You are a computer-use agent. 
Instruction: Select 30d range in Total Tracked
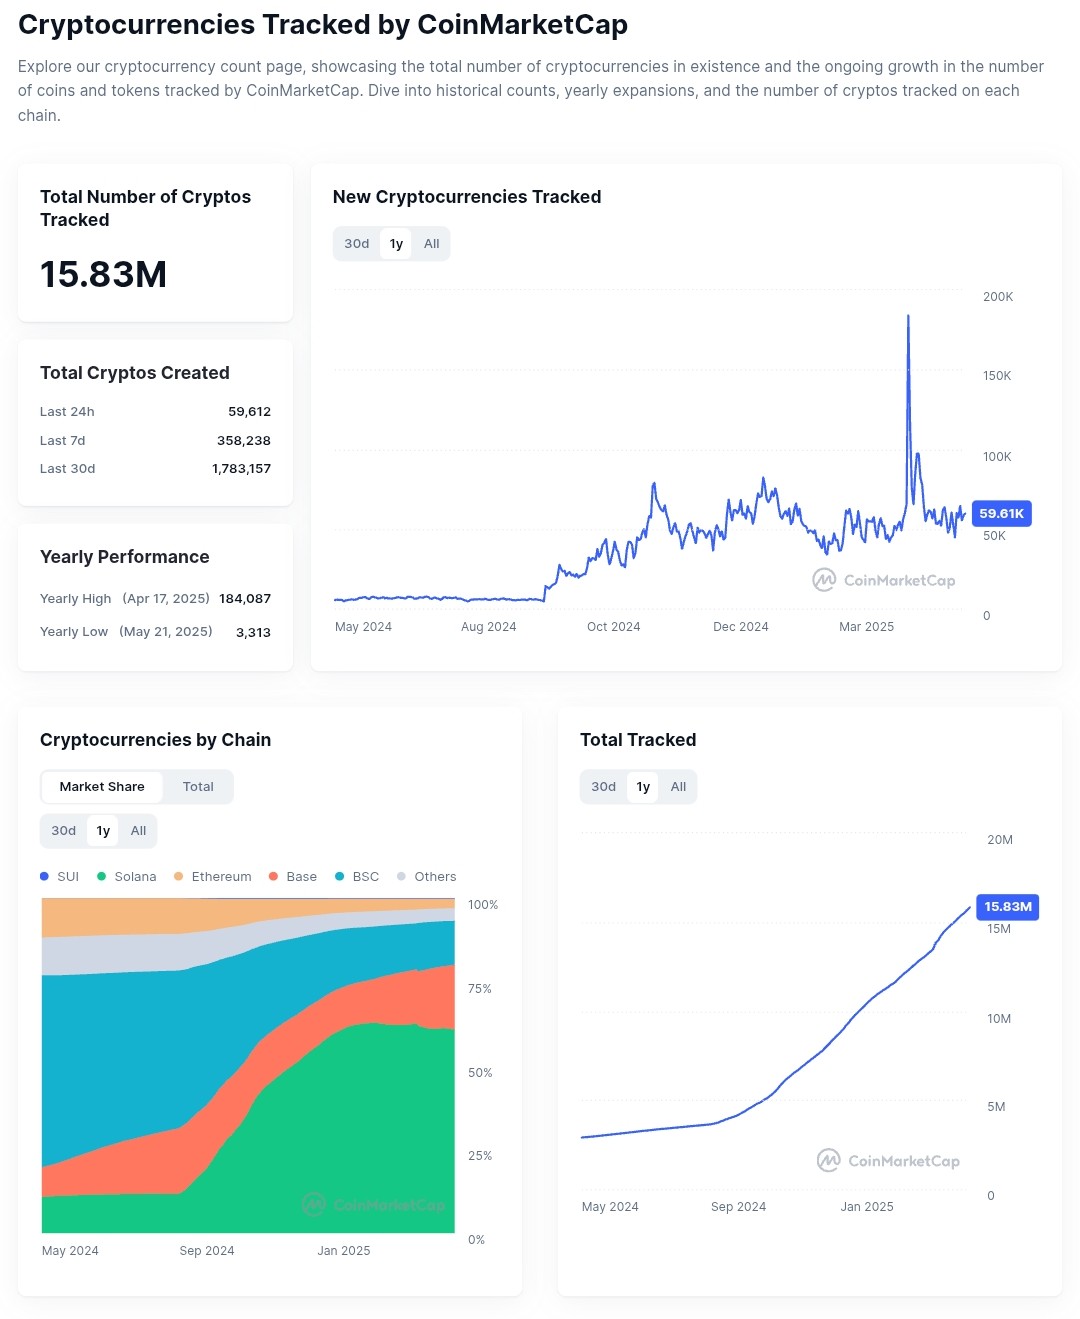604,787
